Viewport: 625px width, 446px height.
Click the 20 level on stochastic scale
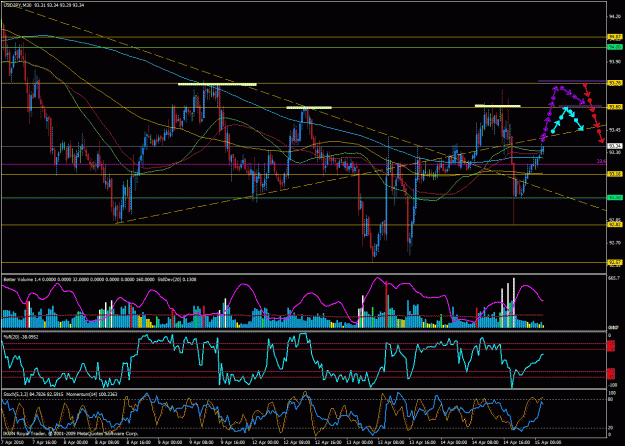click(611, 428)
